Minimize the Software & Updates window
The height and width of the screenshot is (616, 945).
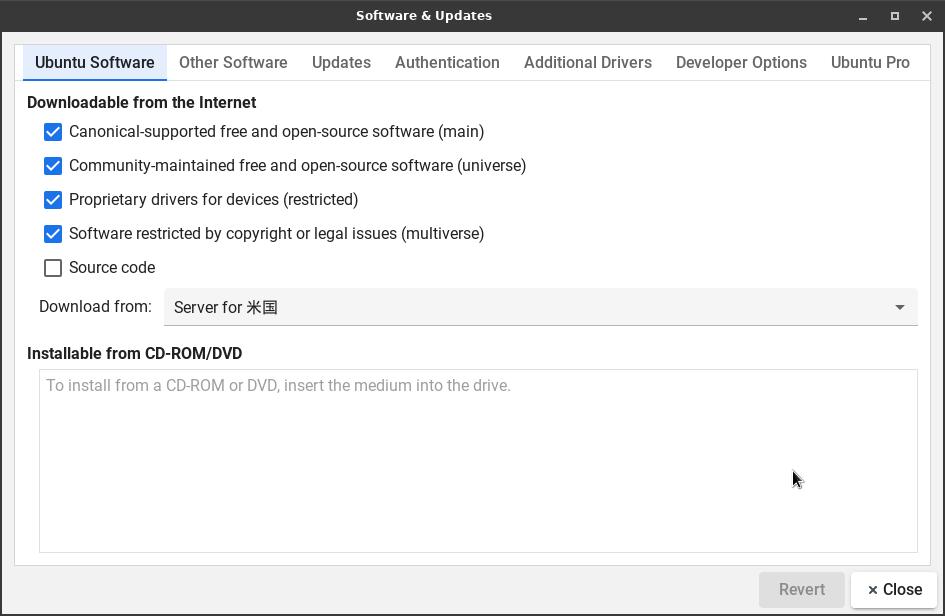tap(863, 16)
